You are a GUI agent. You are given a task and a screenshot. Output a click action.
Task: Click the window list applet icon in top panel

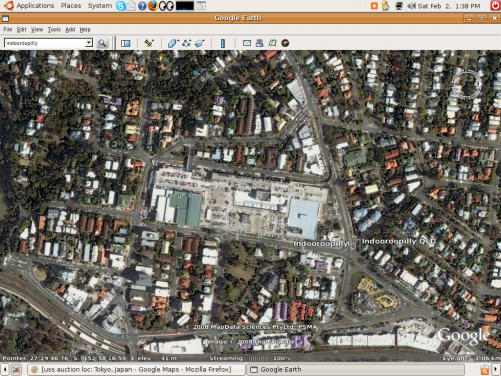[201, 6]
